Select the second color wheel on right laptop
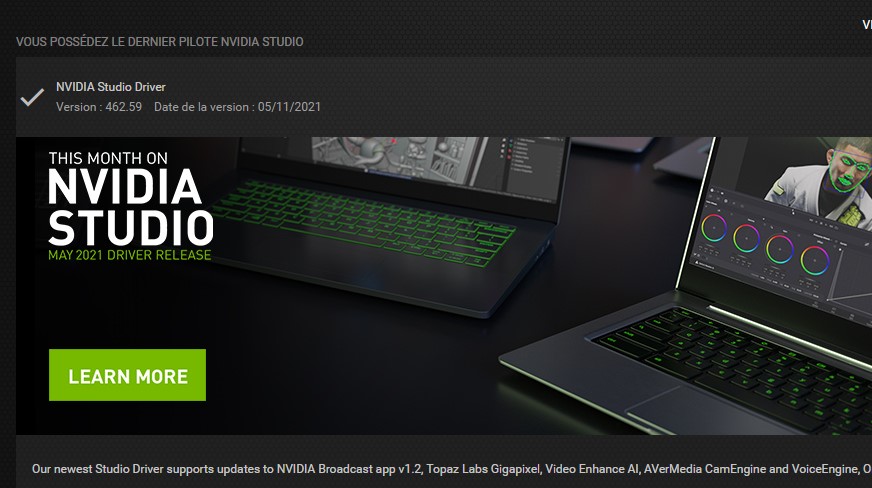This screenshot has height=488, width=872. point(746,238)
